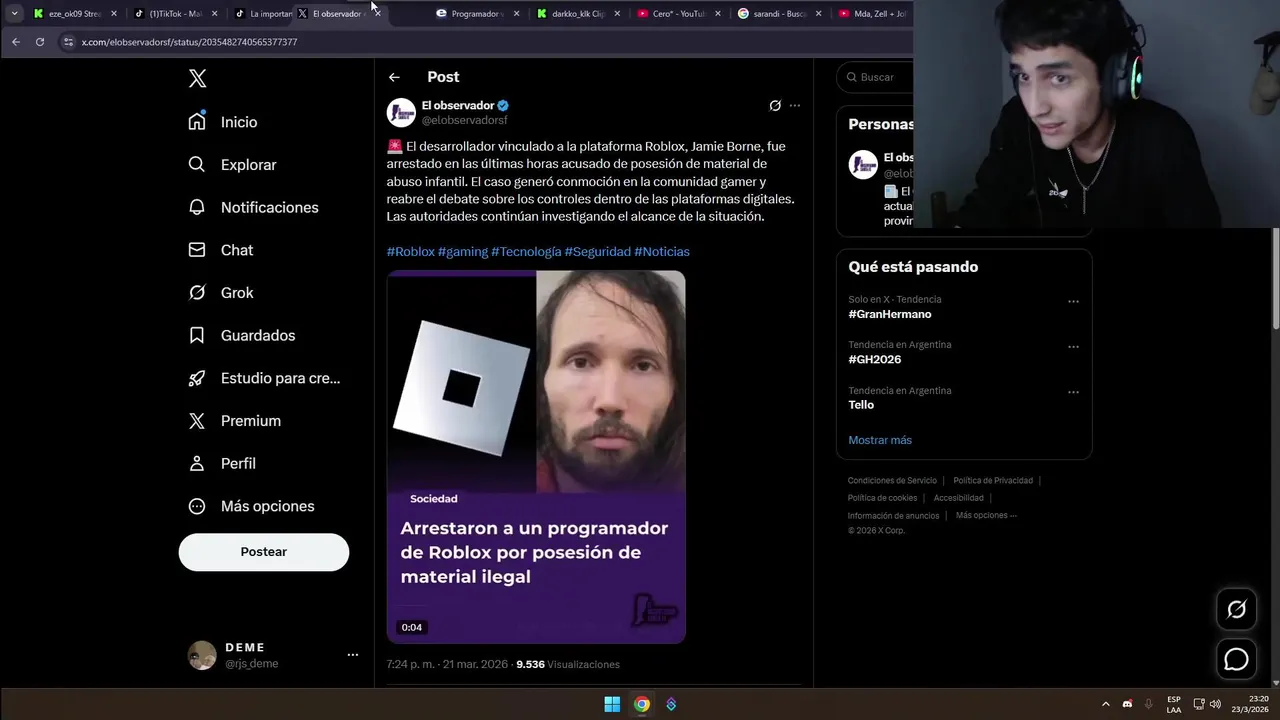
Task: Open the #Seguridad hashtag
Action: pos(598,252)
